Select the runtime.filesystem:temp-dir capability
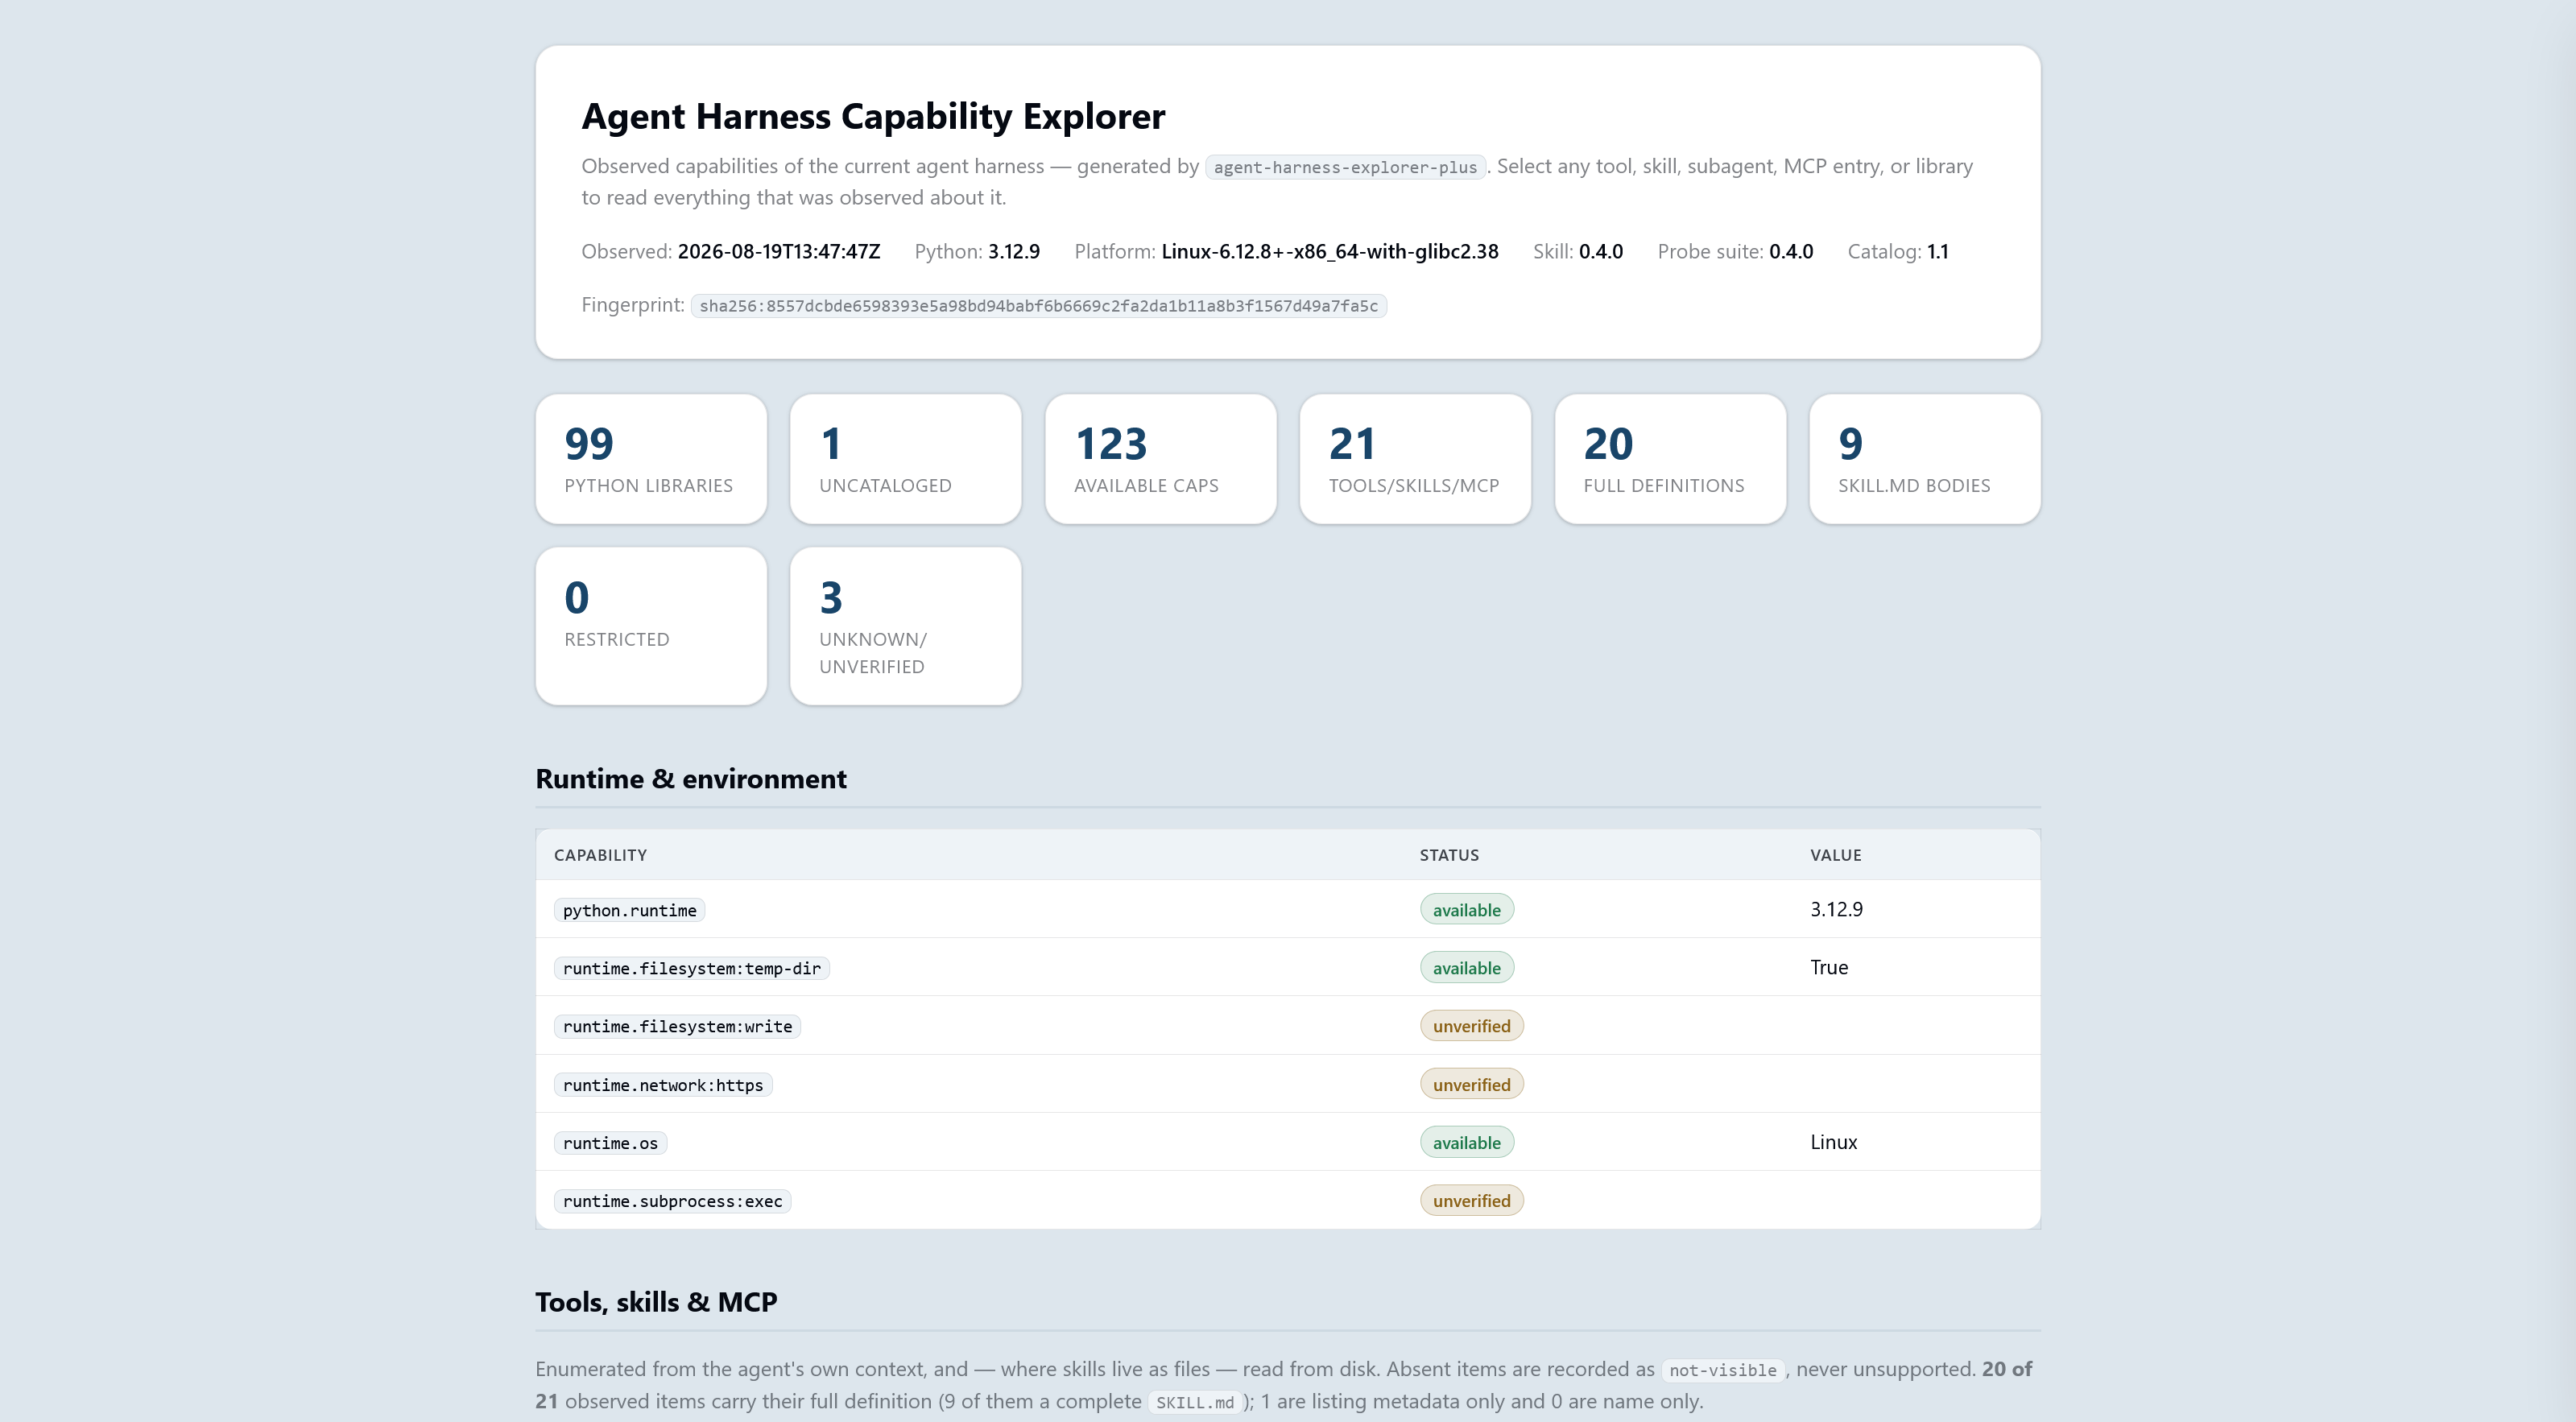2576x1422 pixels. point(691,968)
